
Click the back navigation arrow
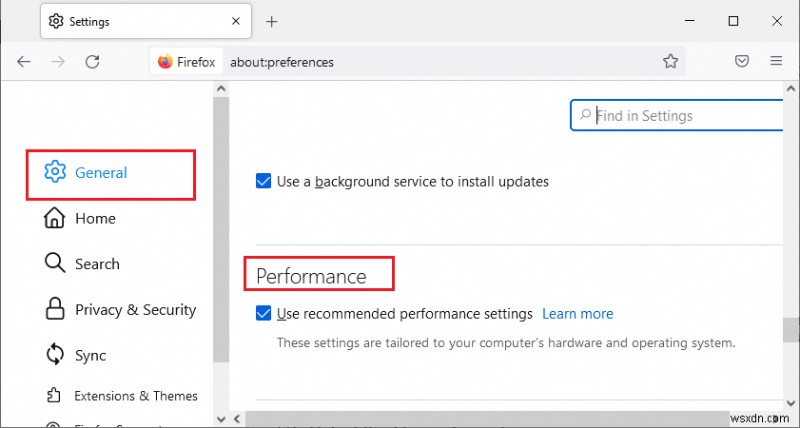point(24,62)
